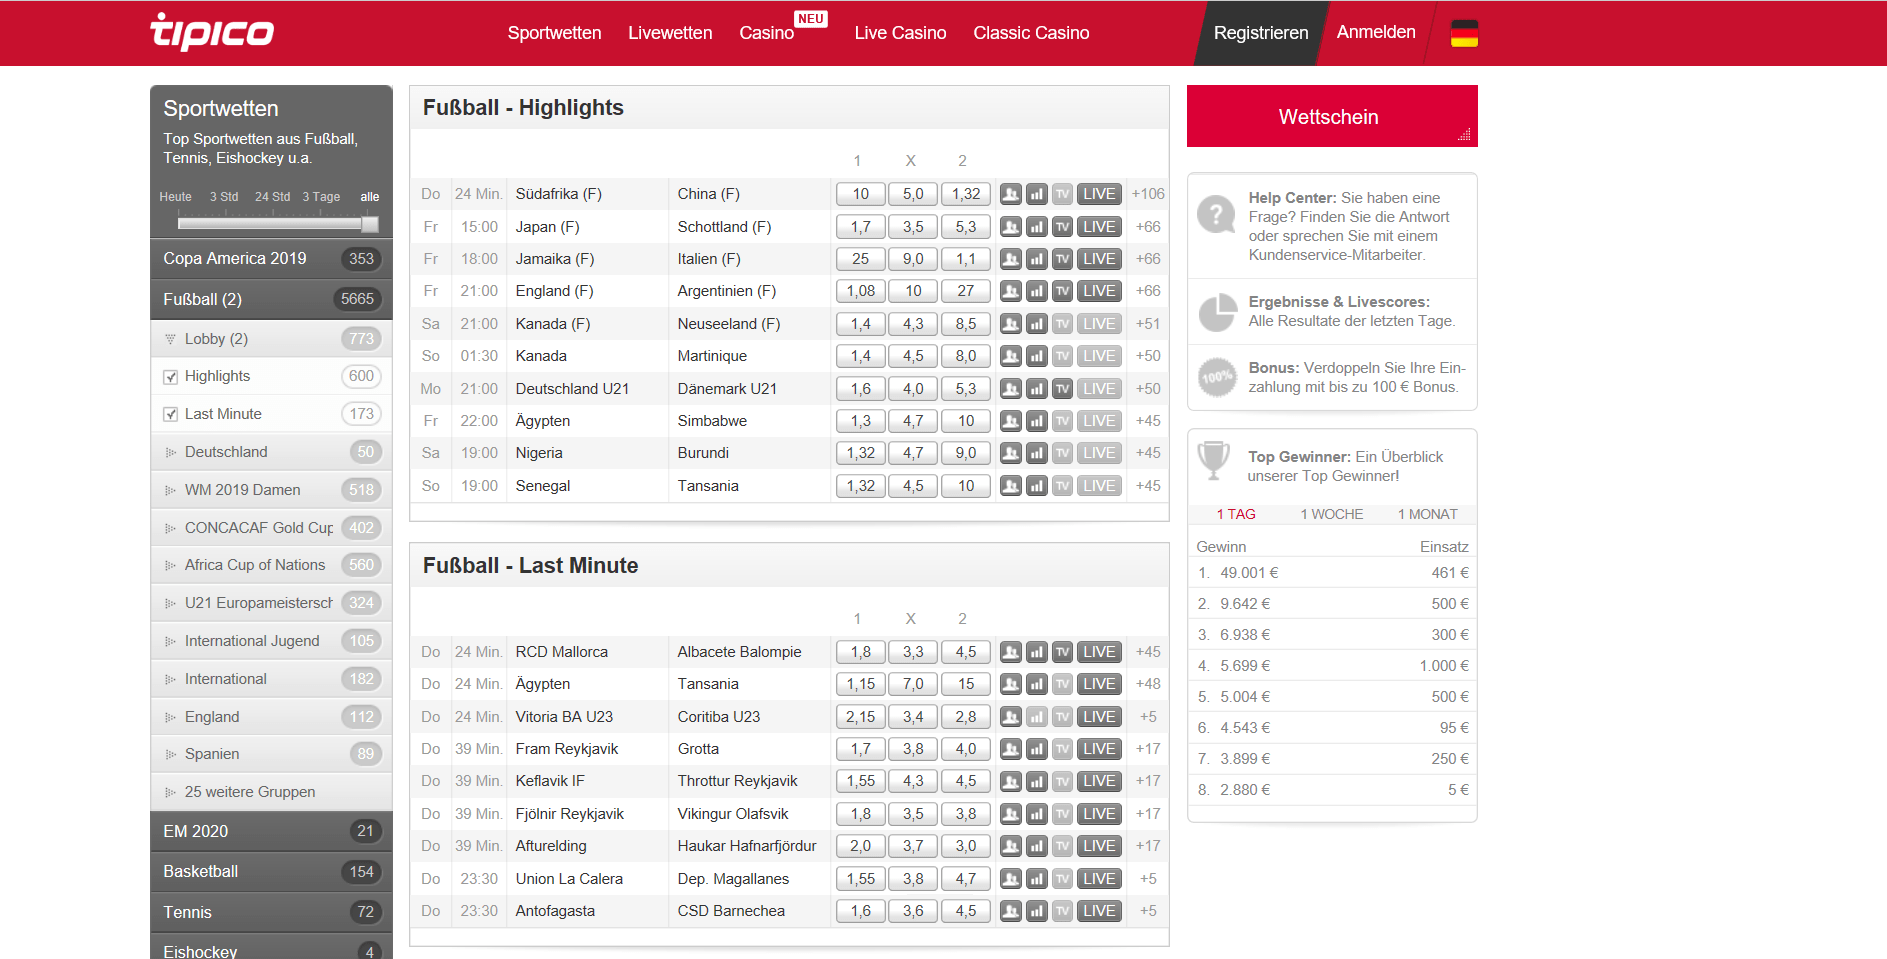
Task: Switch to 1 WOCHE winners tab
Action: pos(1331,514)
